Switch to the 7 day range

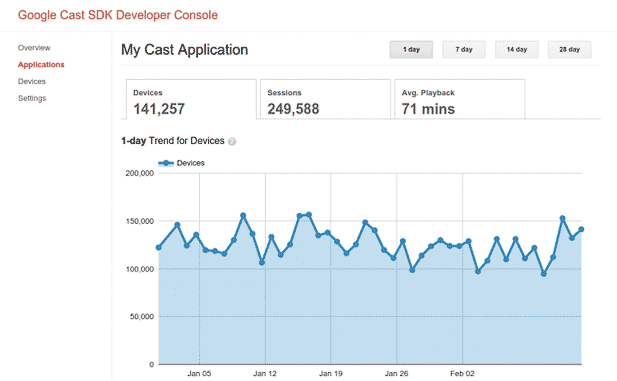[464, 50]
